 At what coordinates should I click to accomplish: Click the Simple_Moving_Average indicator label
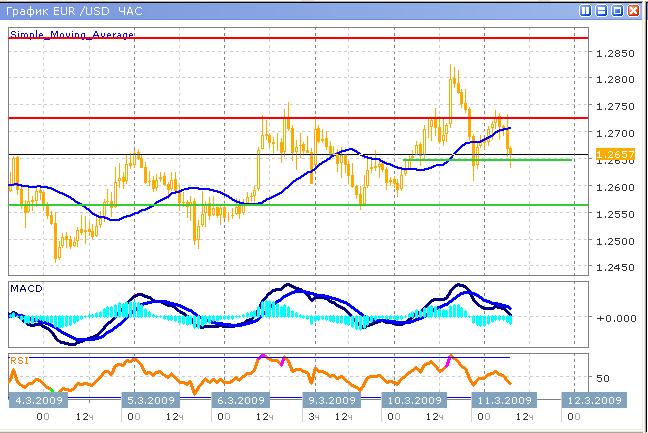(72, 34)
